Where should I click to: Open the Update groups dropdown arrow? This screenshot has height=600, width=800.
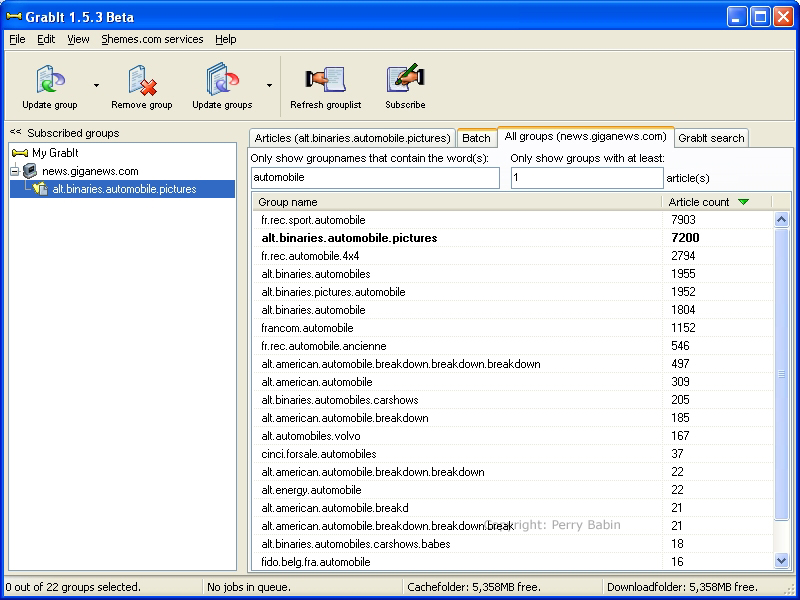pyautogui.click(x=269, y=86)
